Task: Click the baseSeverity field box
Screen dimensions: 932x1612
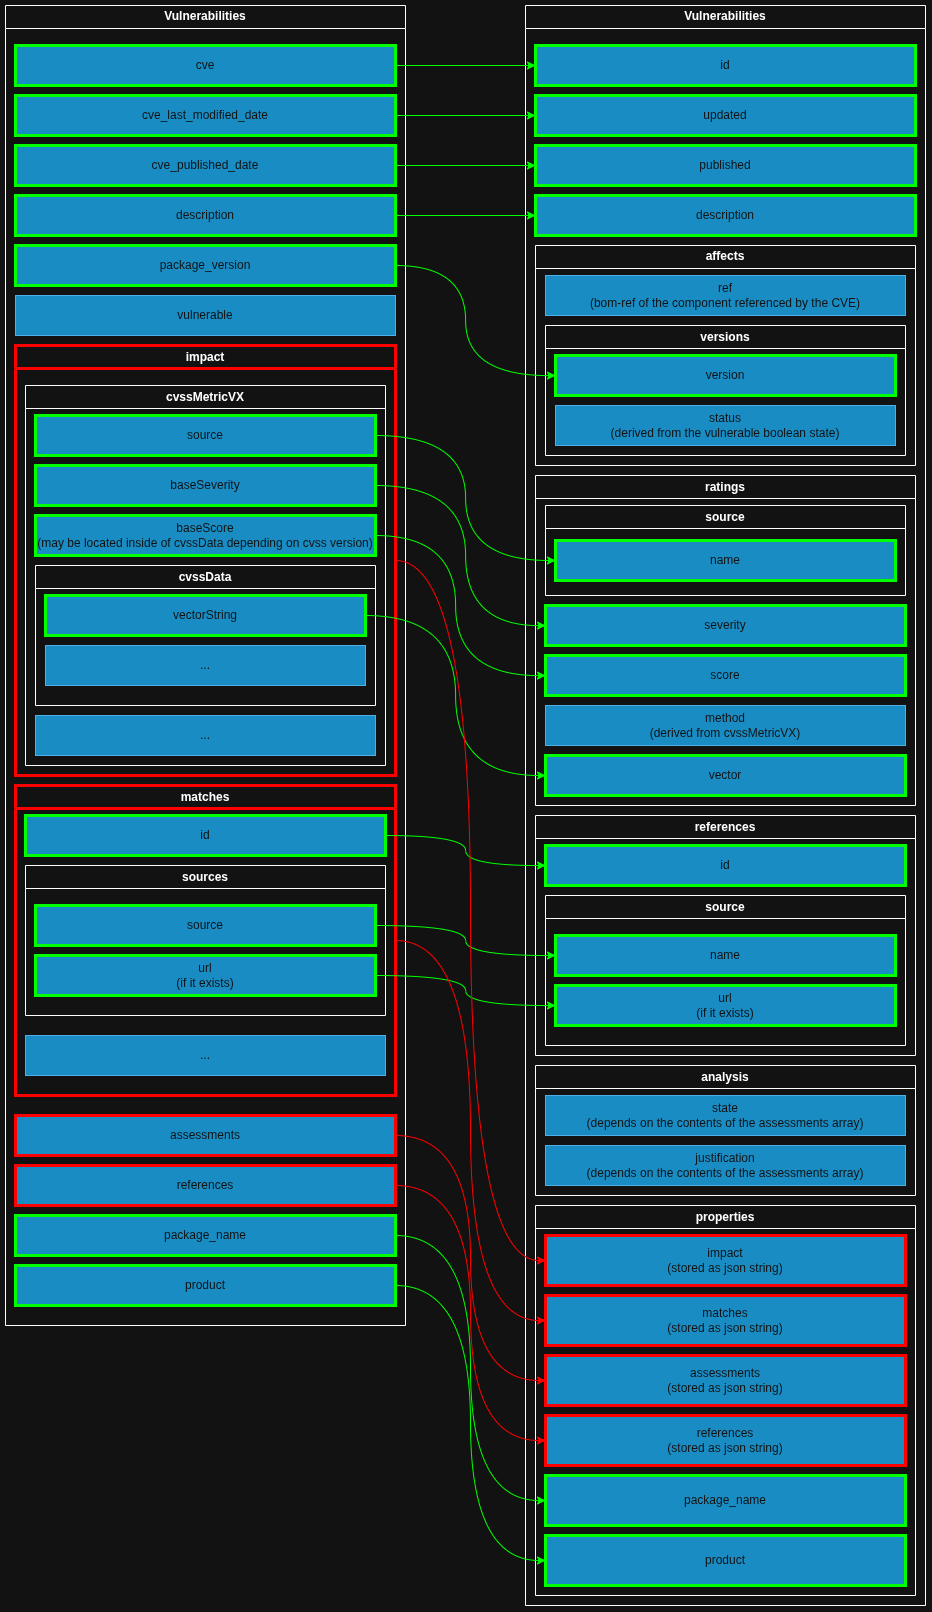Action: [205, 485]
